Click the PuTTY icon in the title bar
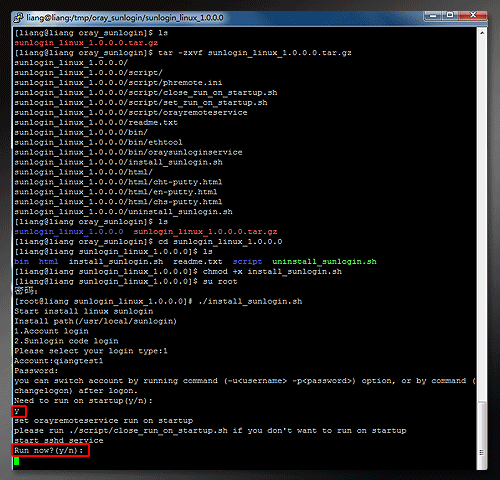The height and width of the screenshot is (480, 500). point(18,18)
